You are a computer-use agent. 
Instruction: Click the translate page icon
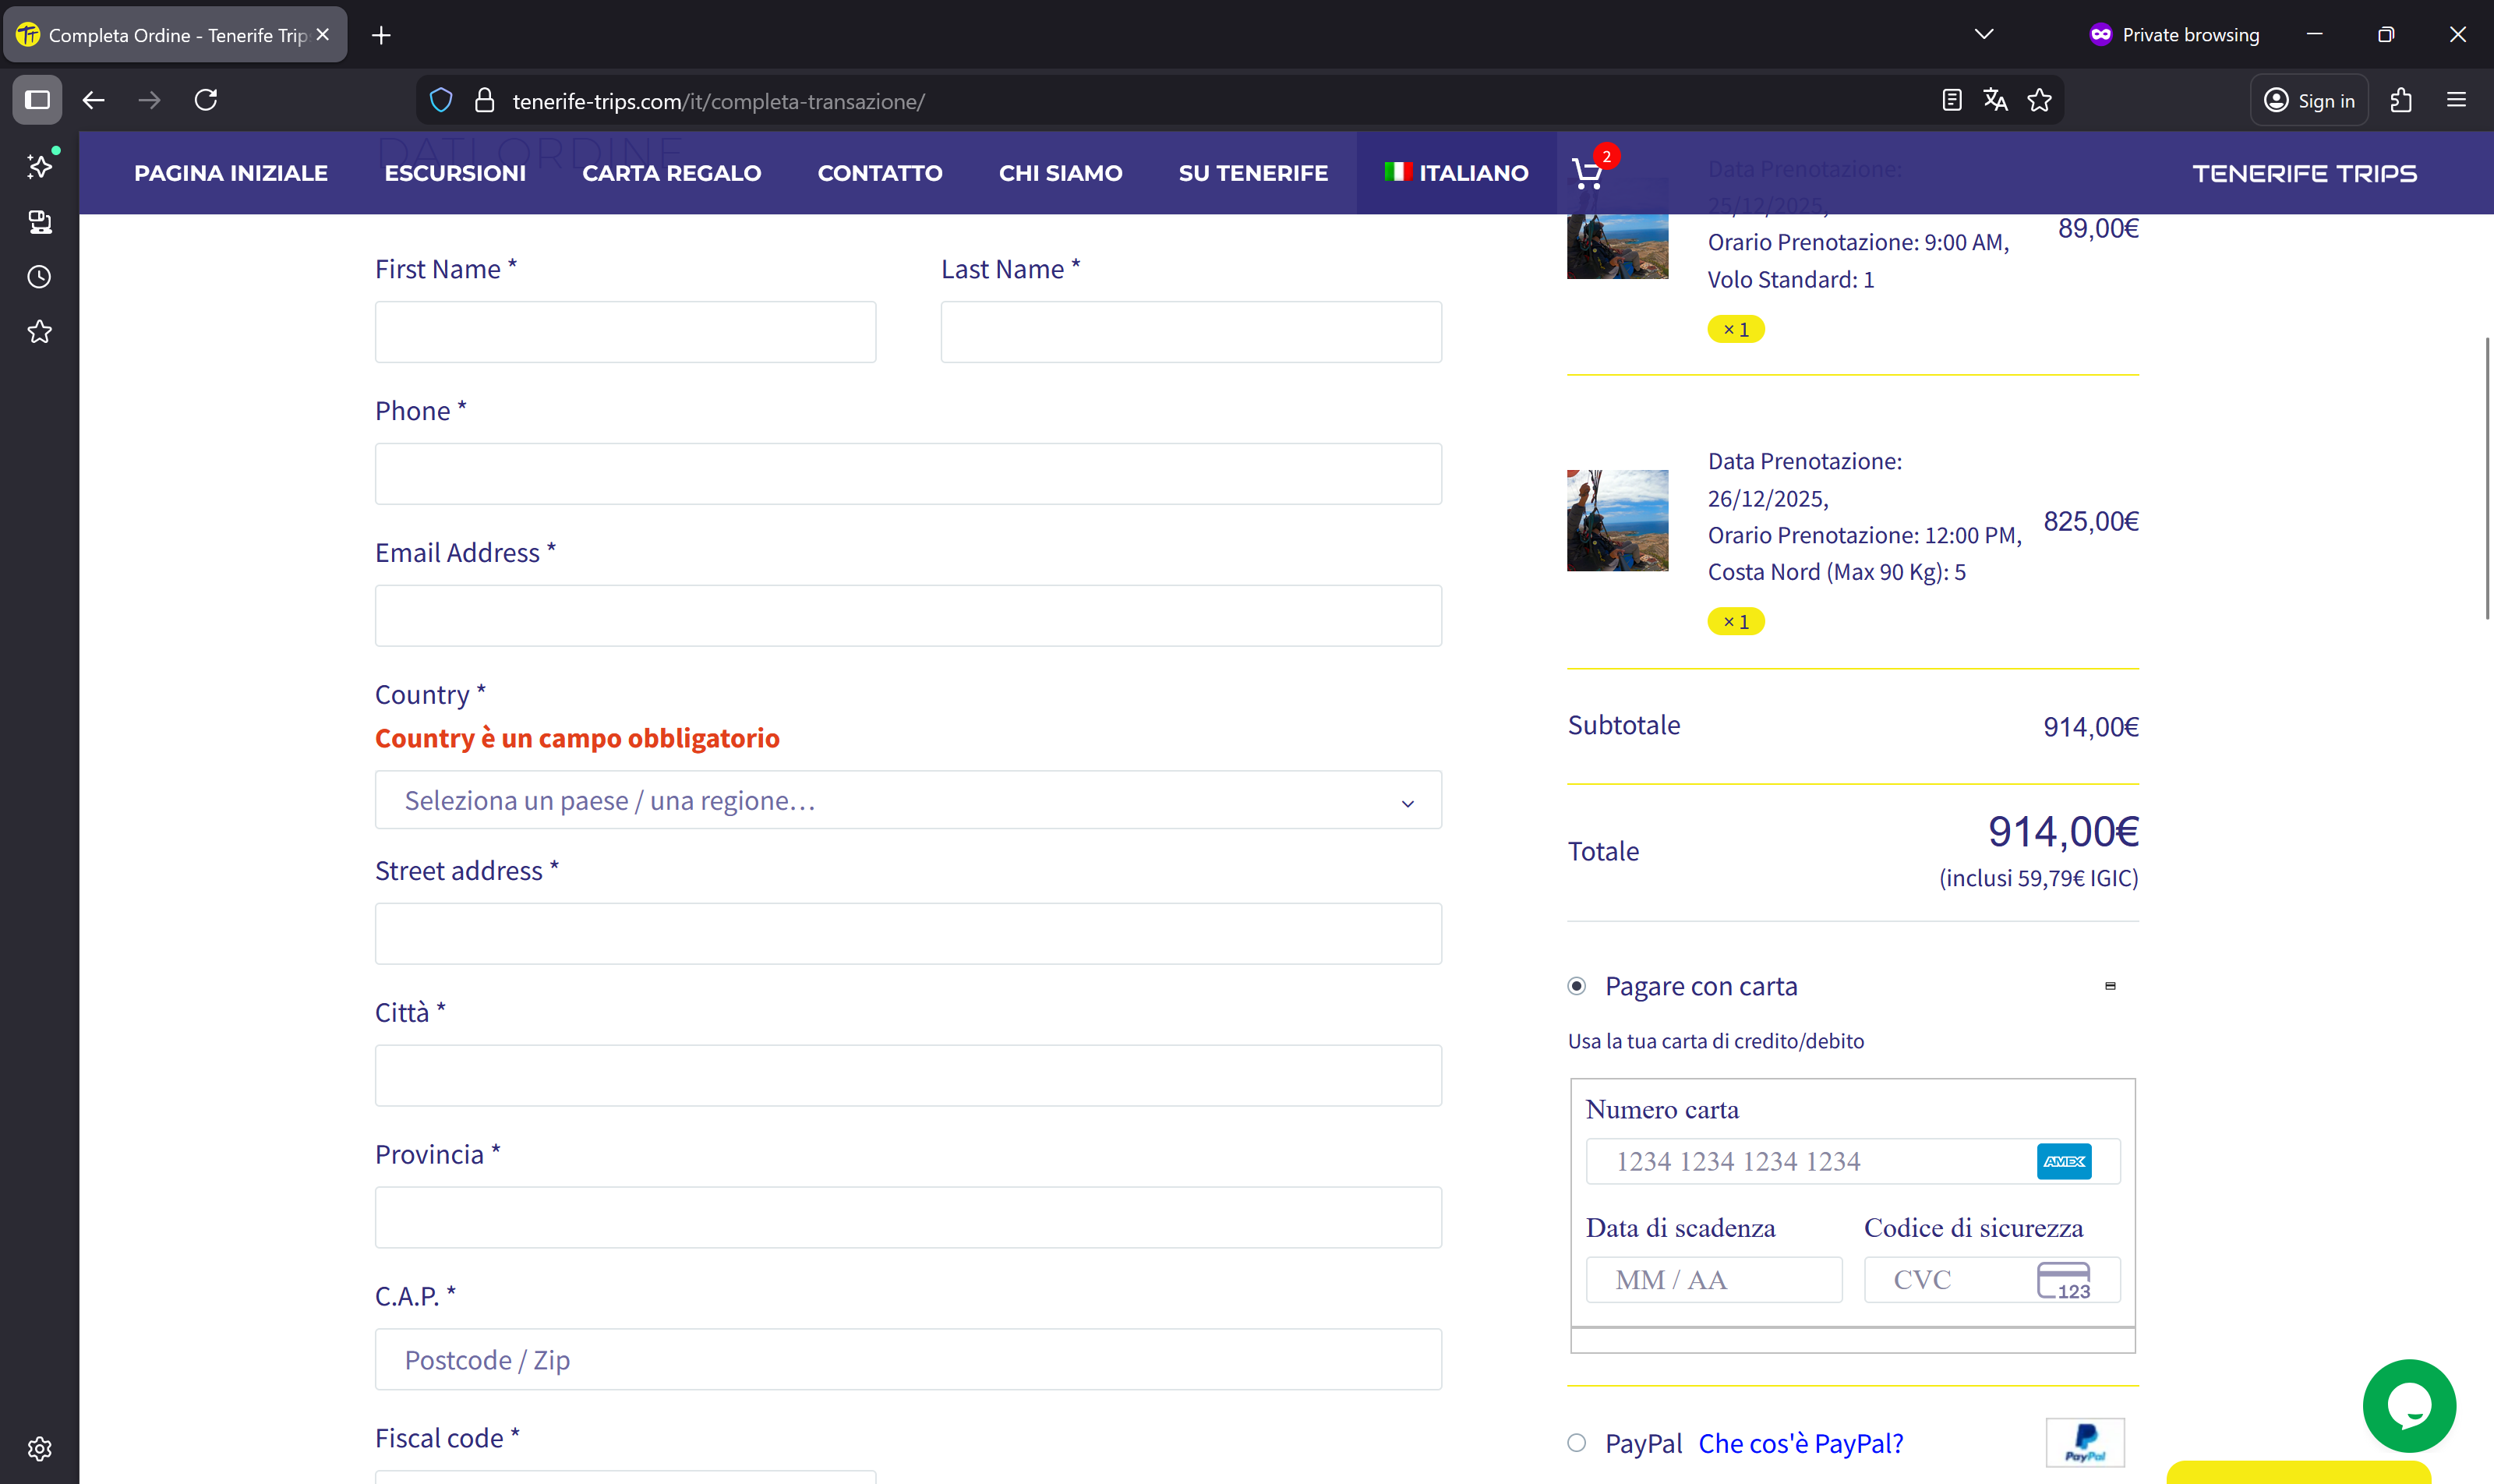[1995, 100]
